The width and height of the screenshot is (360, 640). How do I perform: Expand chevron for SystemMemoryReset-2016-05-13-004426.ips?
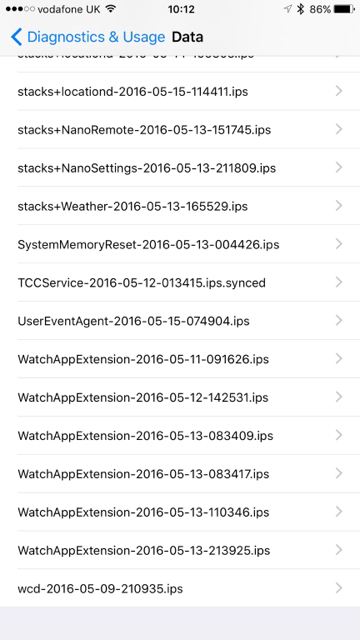(x=338, y=244)
